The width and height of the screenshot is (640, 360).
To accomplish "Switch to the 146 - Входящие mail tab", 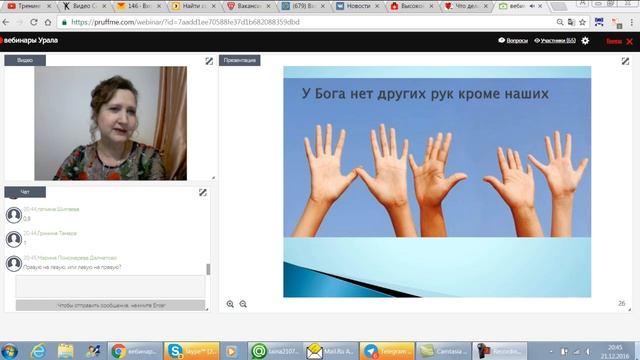I will click(x=138, y=6).
